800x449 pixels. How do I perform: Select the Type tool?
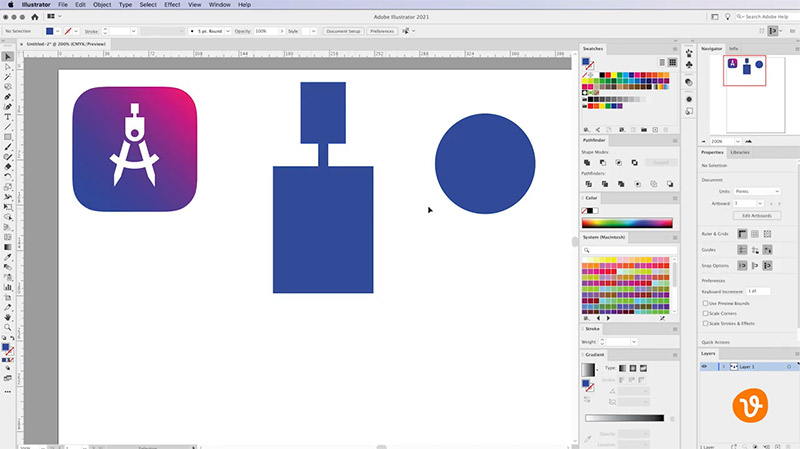8,117
